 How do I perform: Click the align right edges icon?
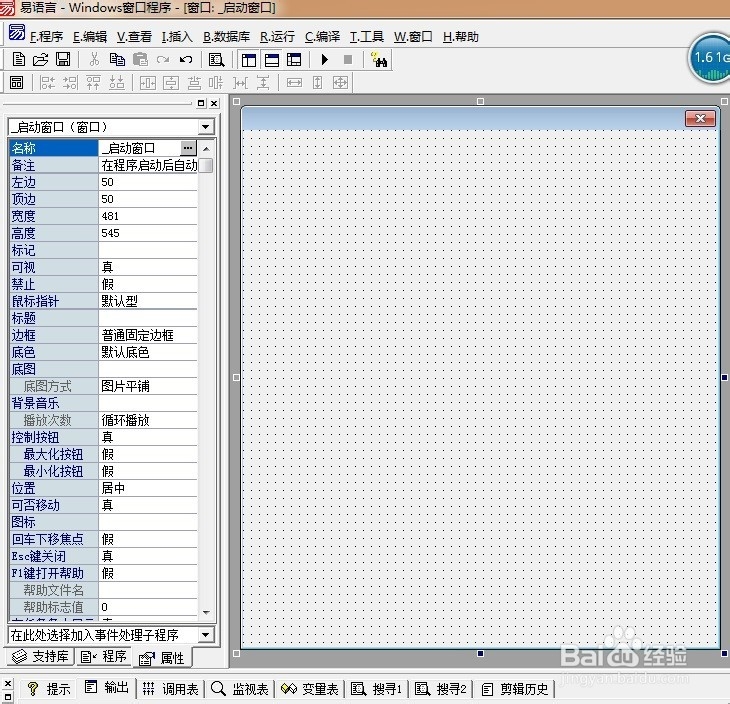pyautogui.click(x=70, y=83)
